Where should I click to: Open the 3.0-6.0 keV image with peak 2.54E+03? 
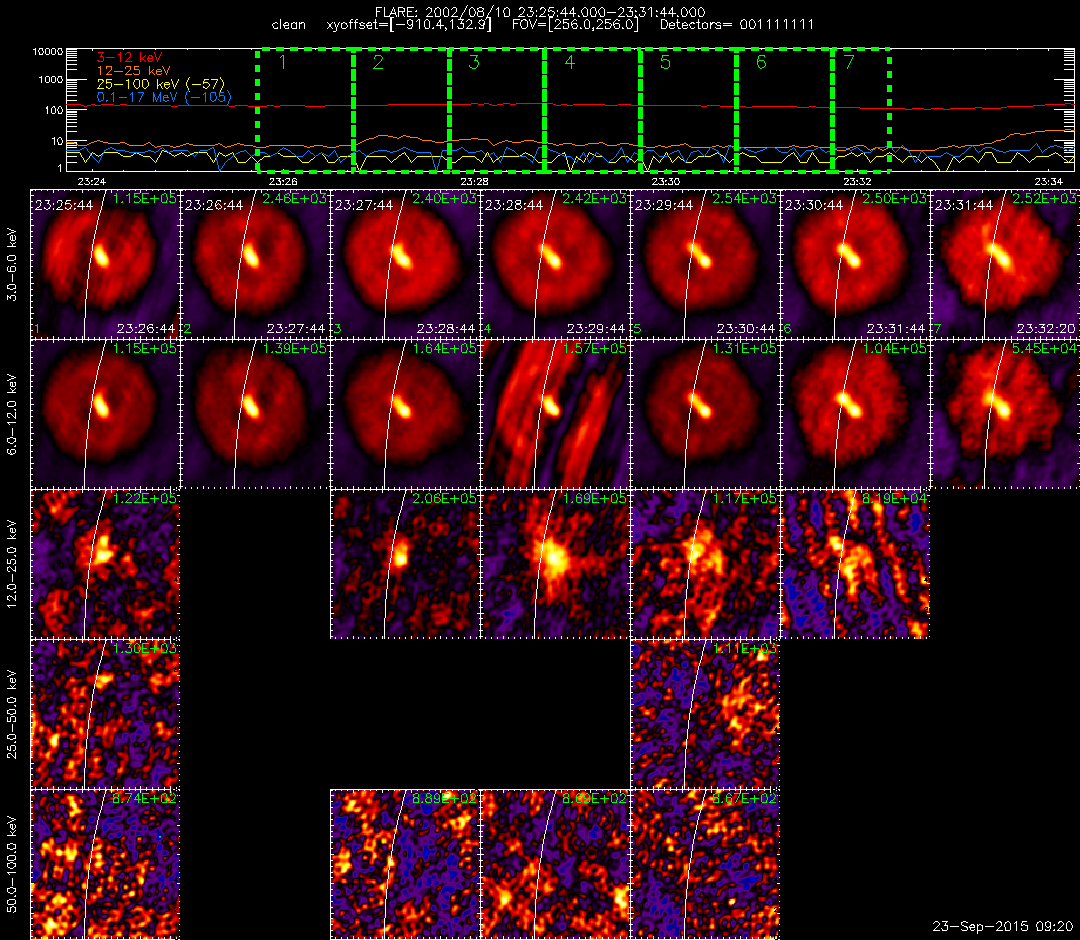pyautogui.click(x=705, y=264)
